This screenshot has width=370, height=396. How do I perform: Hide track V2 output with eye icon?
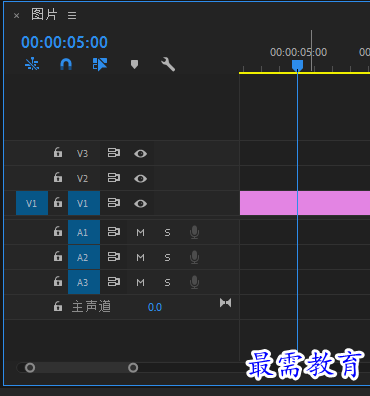140,178
